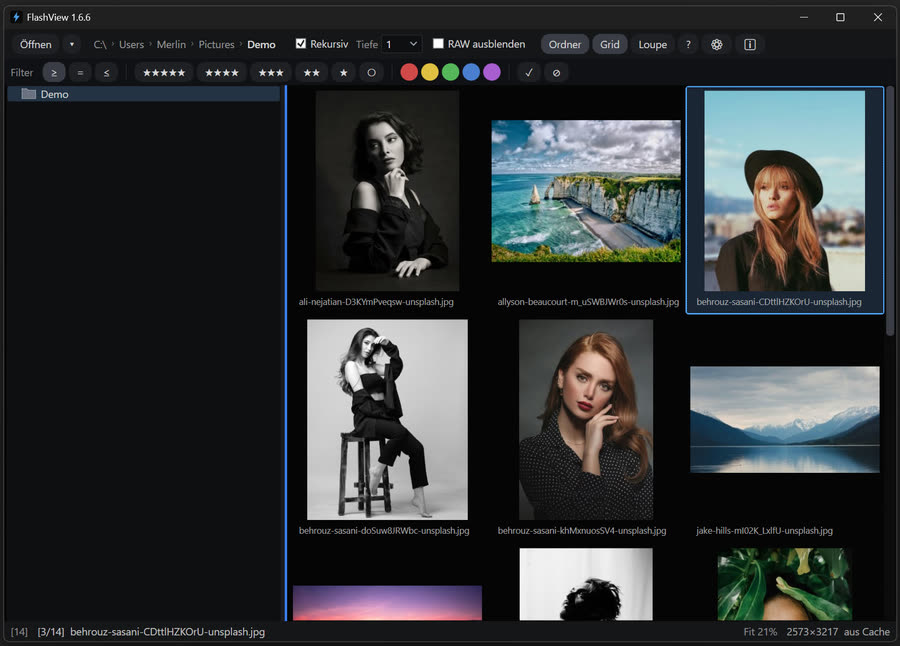Click the five-star rating filter
This screenshot has width=900, height=646.
163,72
